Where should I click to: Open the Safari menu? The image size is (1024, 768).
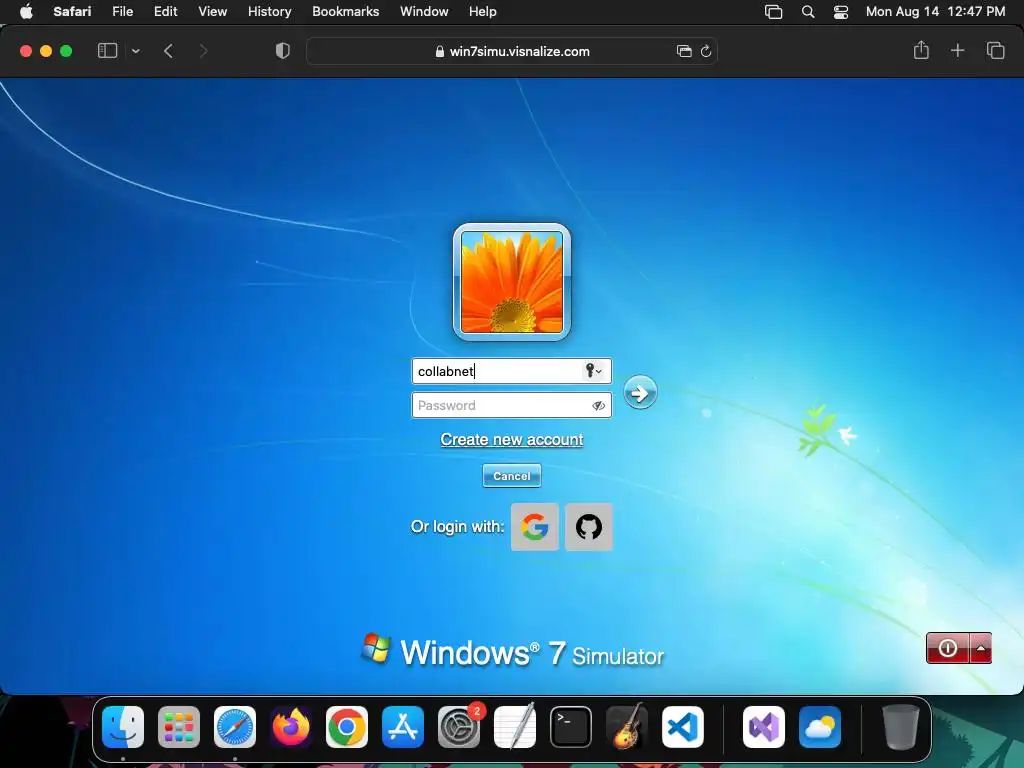72,12
